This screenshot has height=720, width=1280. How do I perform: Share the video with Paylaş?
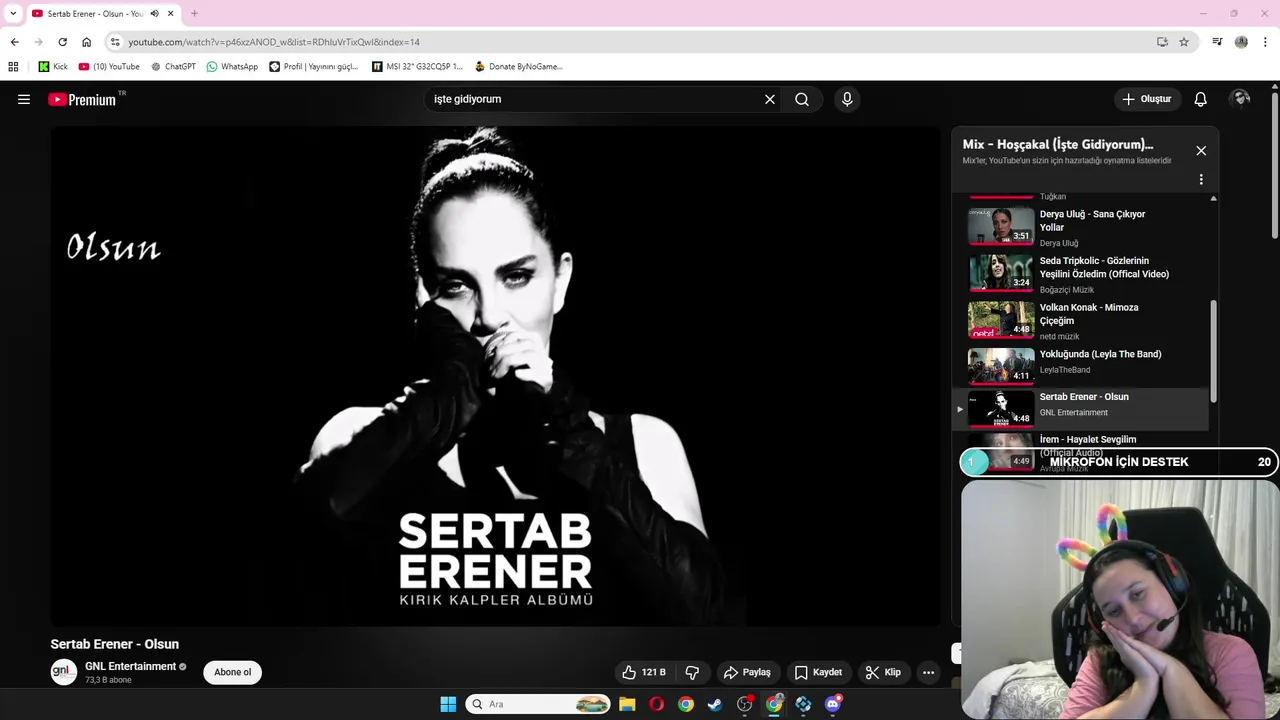(747, 672)
